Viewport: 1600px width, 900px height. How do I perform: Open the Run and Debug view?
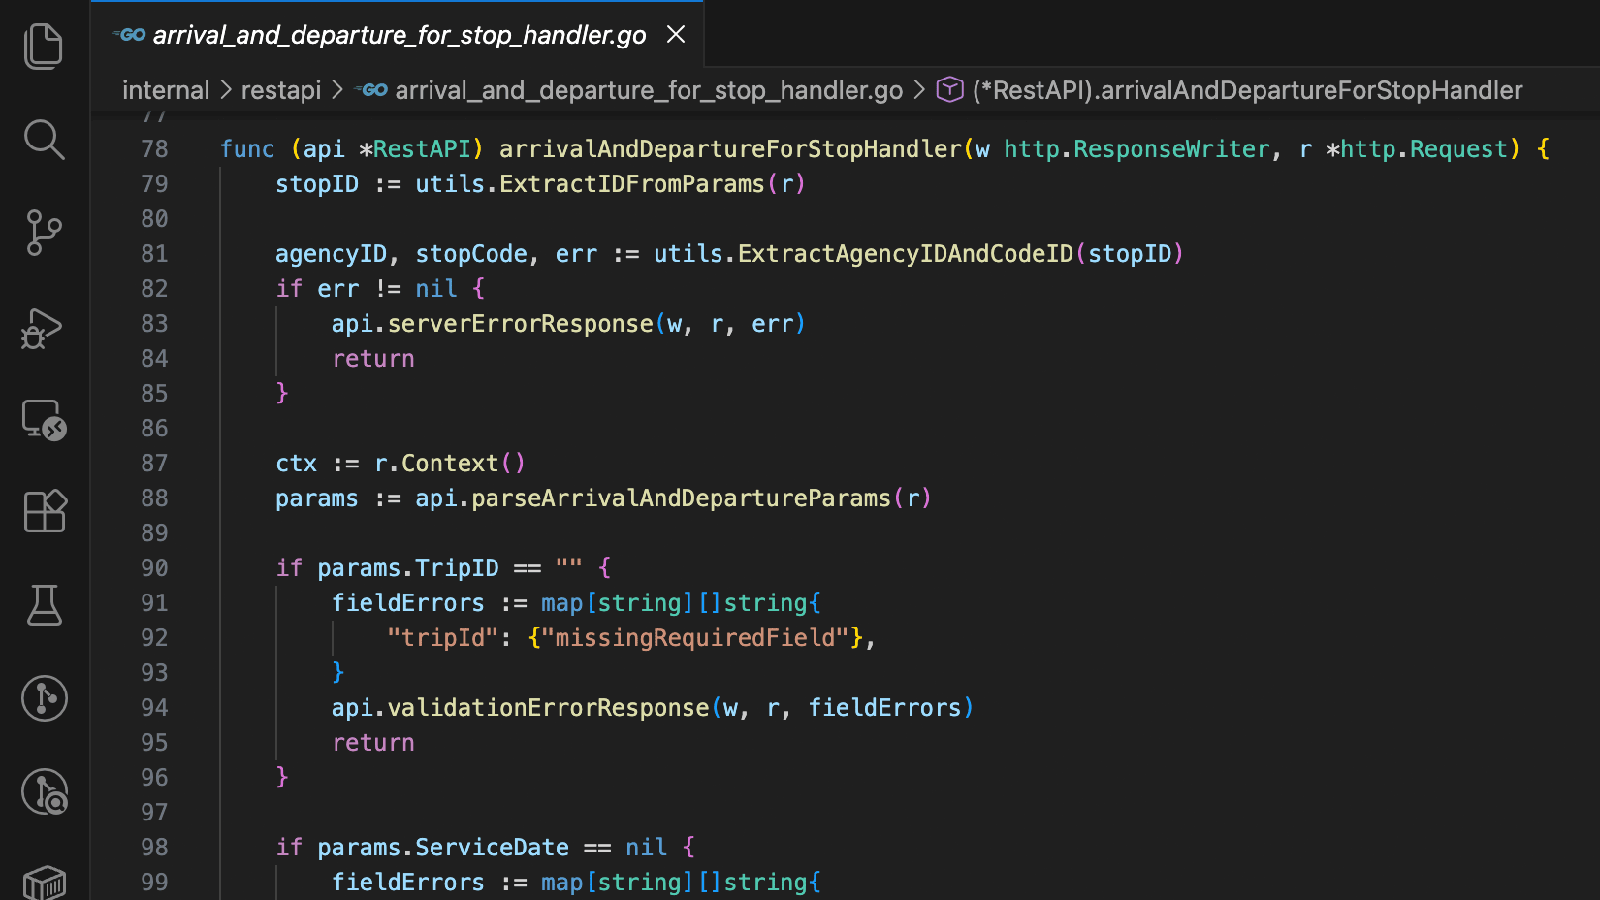[x=44, y=327]
